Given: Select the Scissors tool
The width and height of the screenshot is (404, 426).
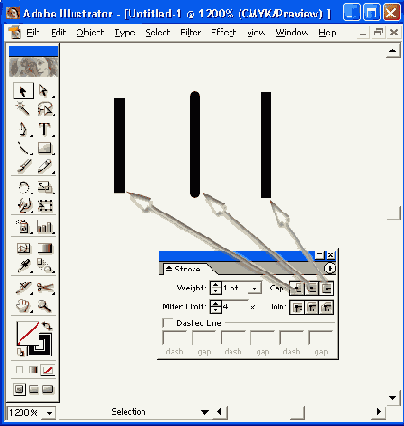Looking at the screenshot, I should tap(45, 288).
